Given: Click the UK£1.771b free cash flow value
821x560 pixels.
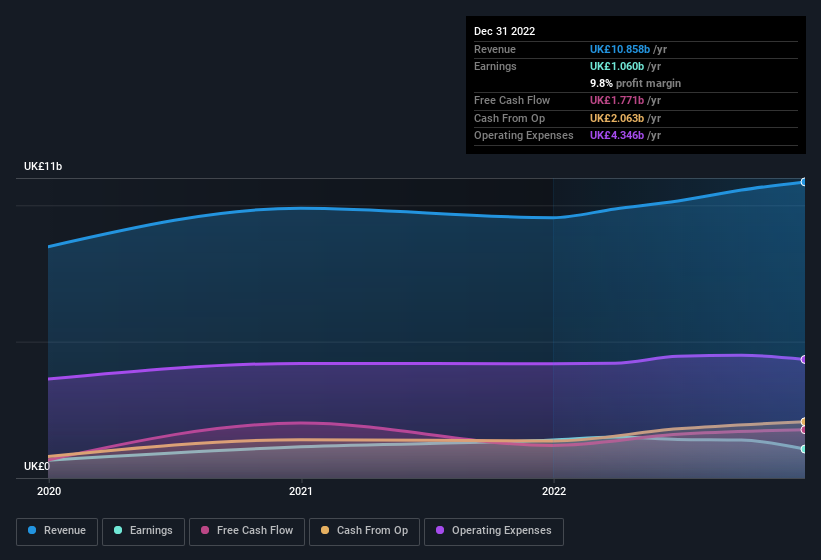Looking at the screenshot, I should 617,100.
